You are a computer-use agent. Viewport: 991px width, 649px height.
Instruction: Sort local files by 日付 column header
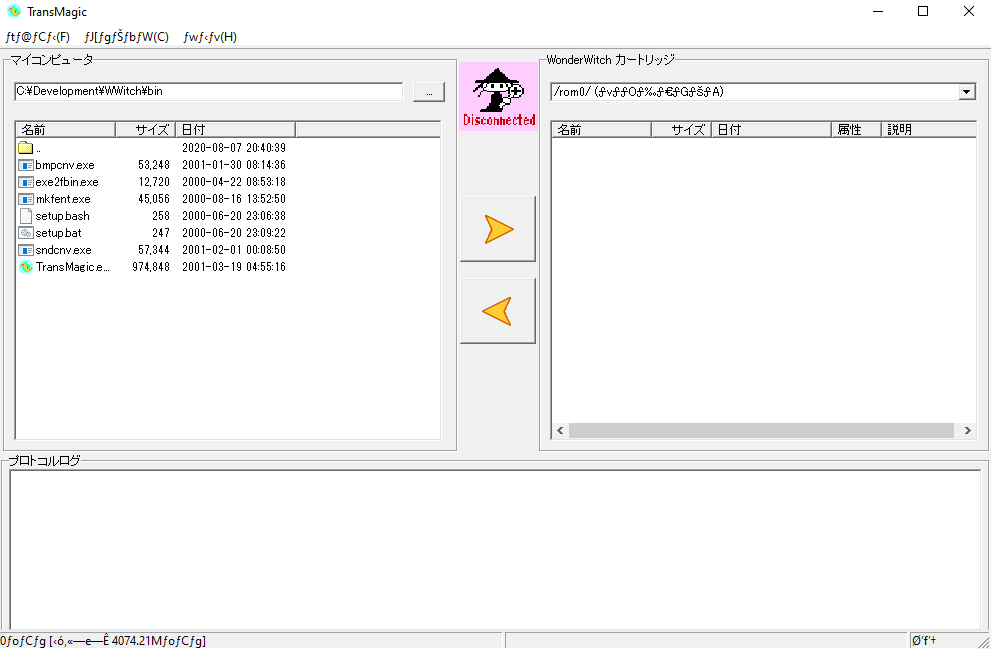[x=235, y=130]
